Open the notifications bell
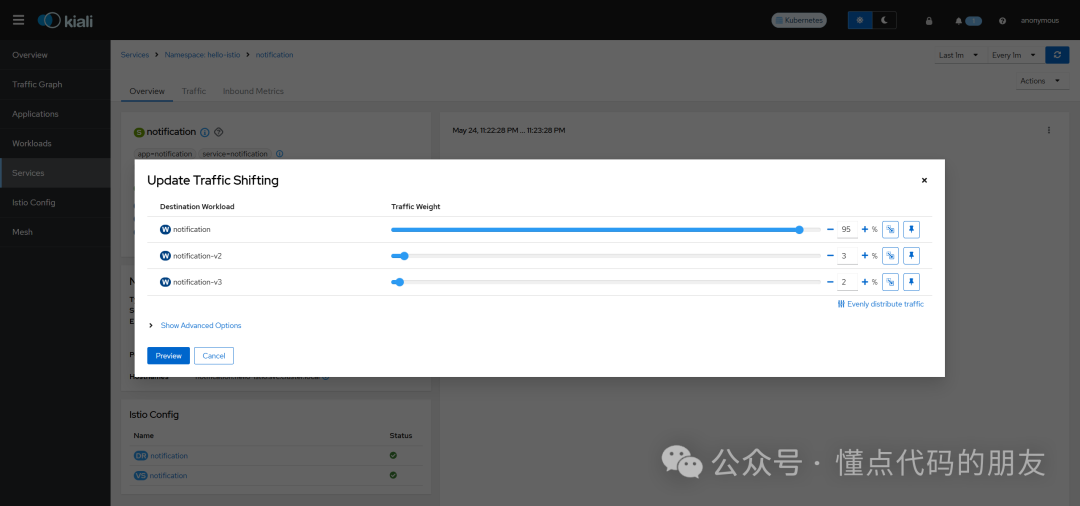1080x506 pixels. tap(959, 21)
